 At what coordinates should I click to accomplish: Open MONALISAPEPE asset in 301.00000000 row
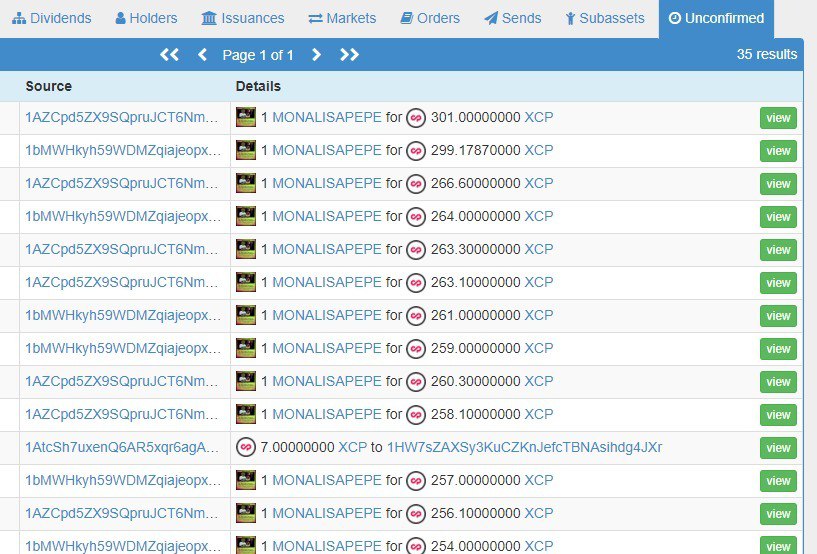tap(327, 117)
